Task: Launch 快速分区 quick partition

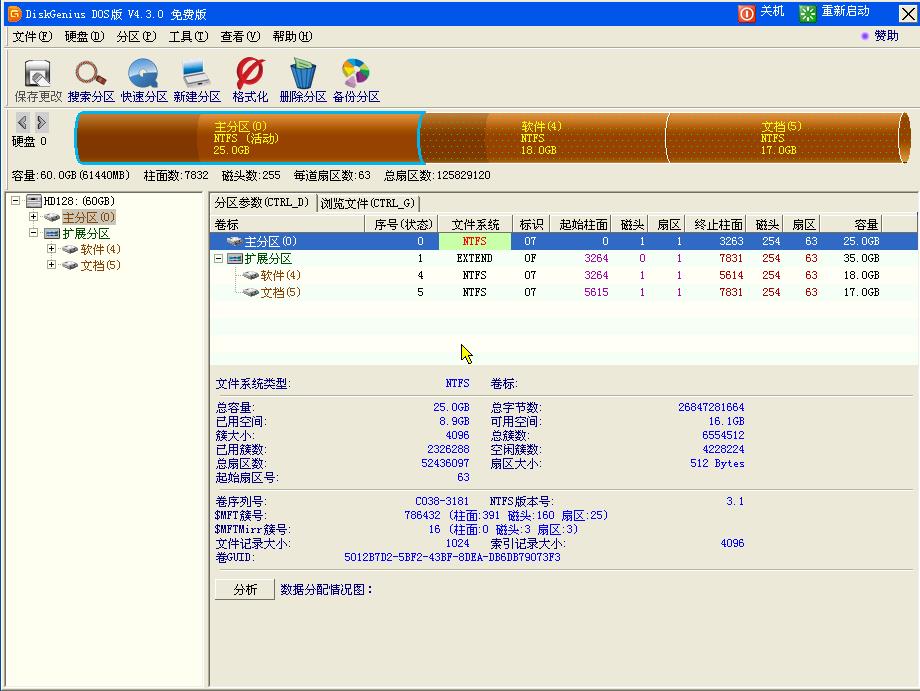Action: point(144,74)
